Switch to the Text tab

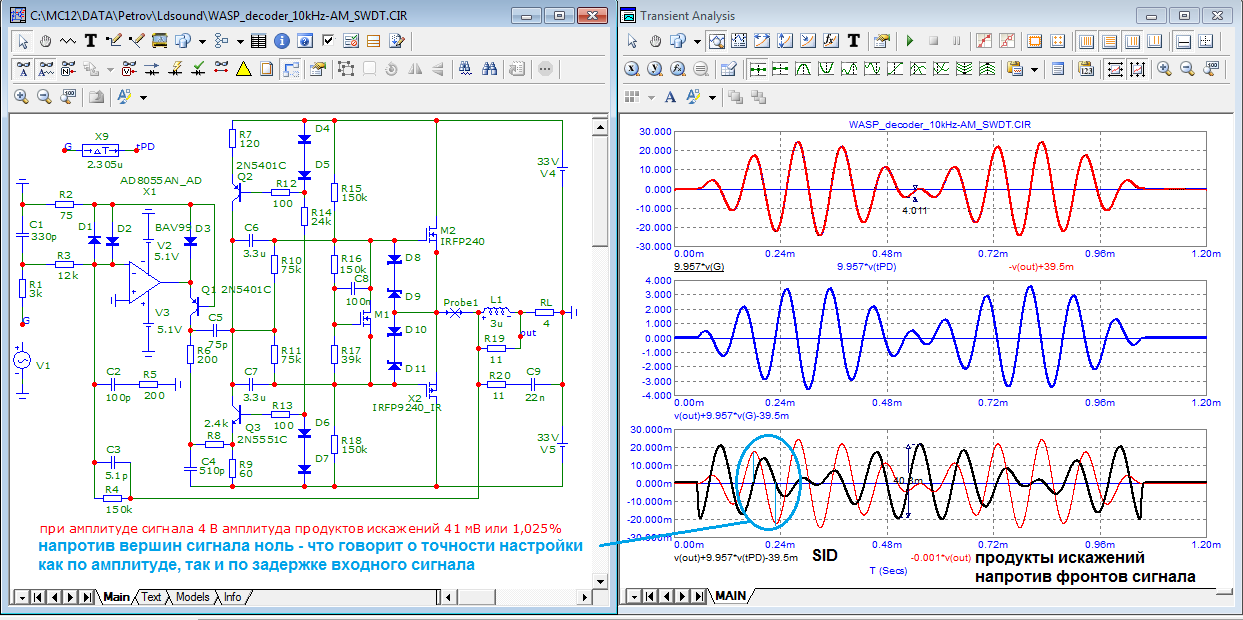tap(150, 597)
